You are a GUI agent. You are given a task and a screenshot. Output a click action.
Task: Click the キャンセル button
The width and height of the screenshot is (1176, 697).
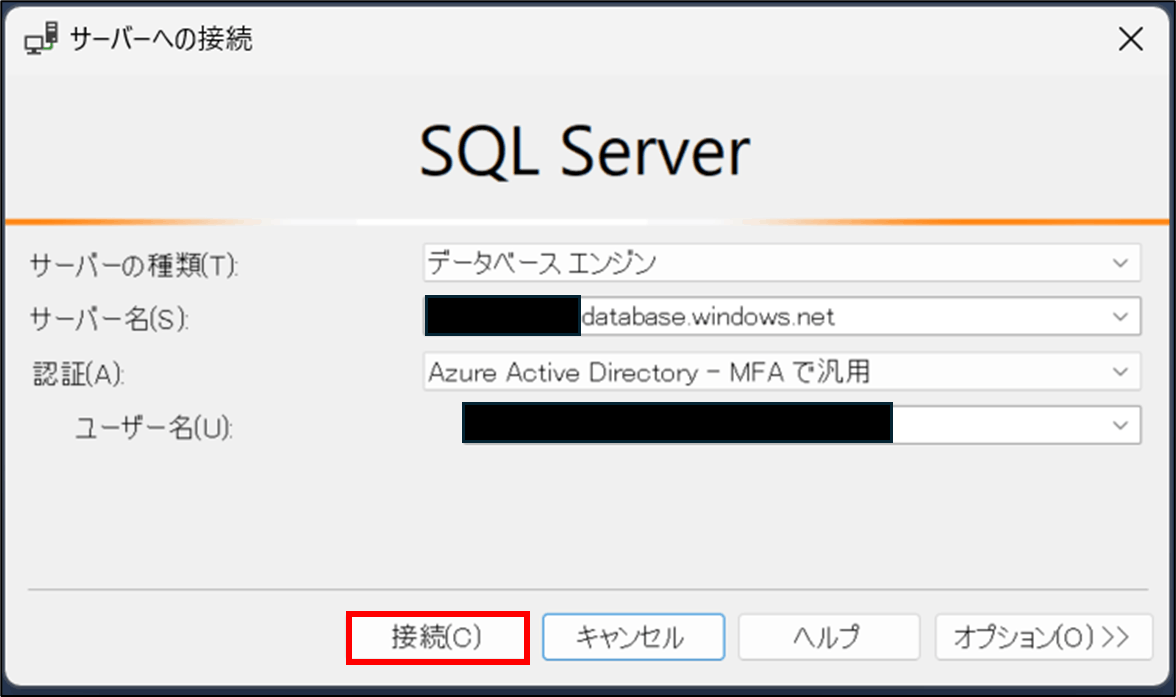click(633, 638)
